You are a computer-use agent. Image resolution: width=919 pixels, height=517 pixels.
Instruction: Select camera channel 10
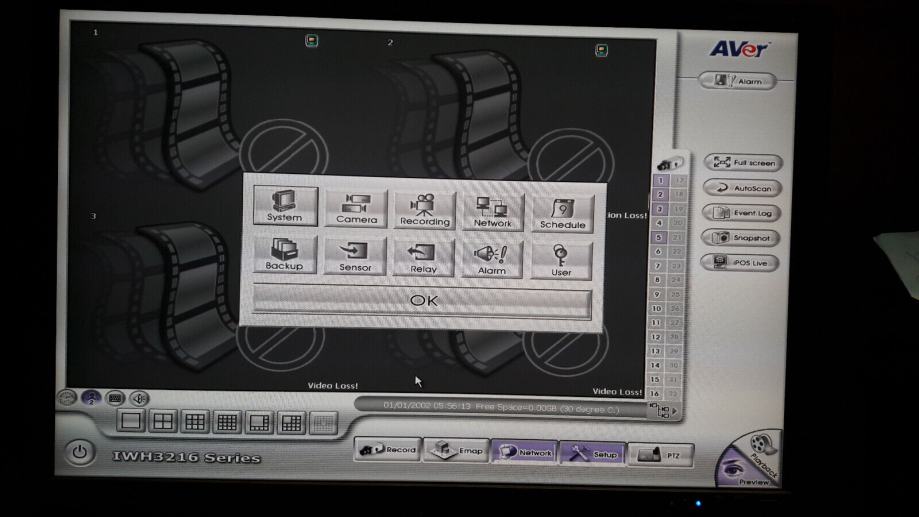tap(657, 308)
